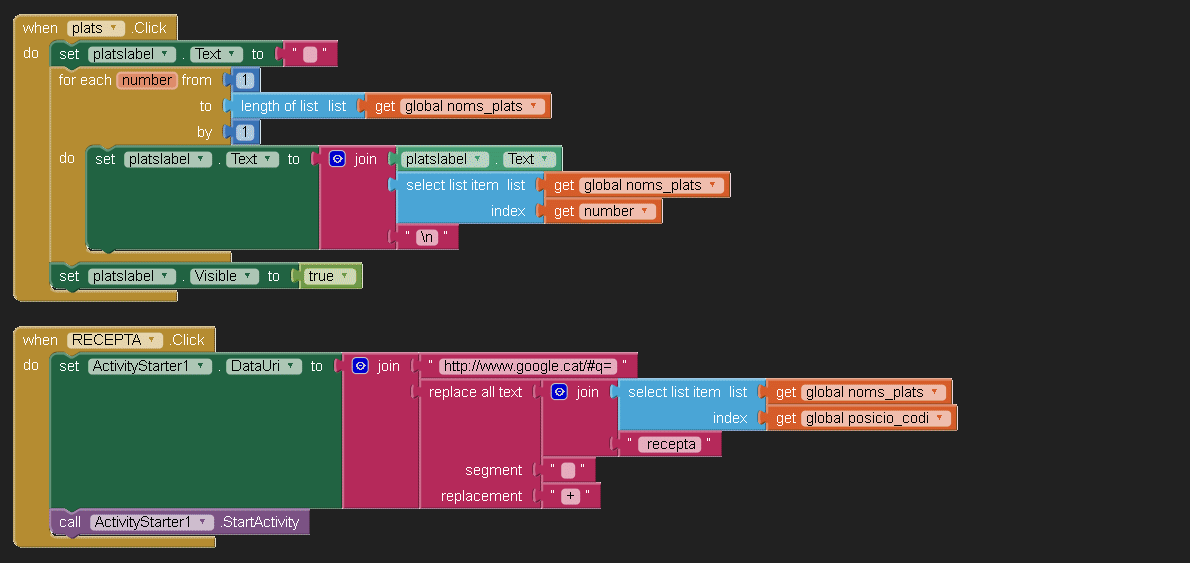Image resolution: width=1190 pixels, height=563 pixels.
Task: Select the 'replace all text' block
Action: click(x=475, y=392)
